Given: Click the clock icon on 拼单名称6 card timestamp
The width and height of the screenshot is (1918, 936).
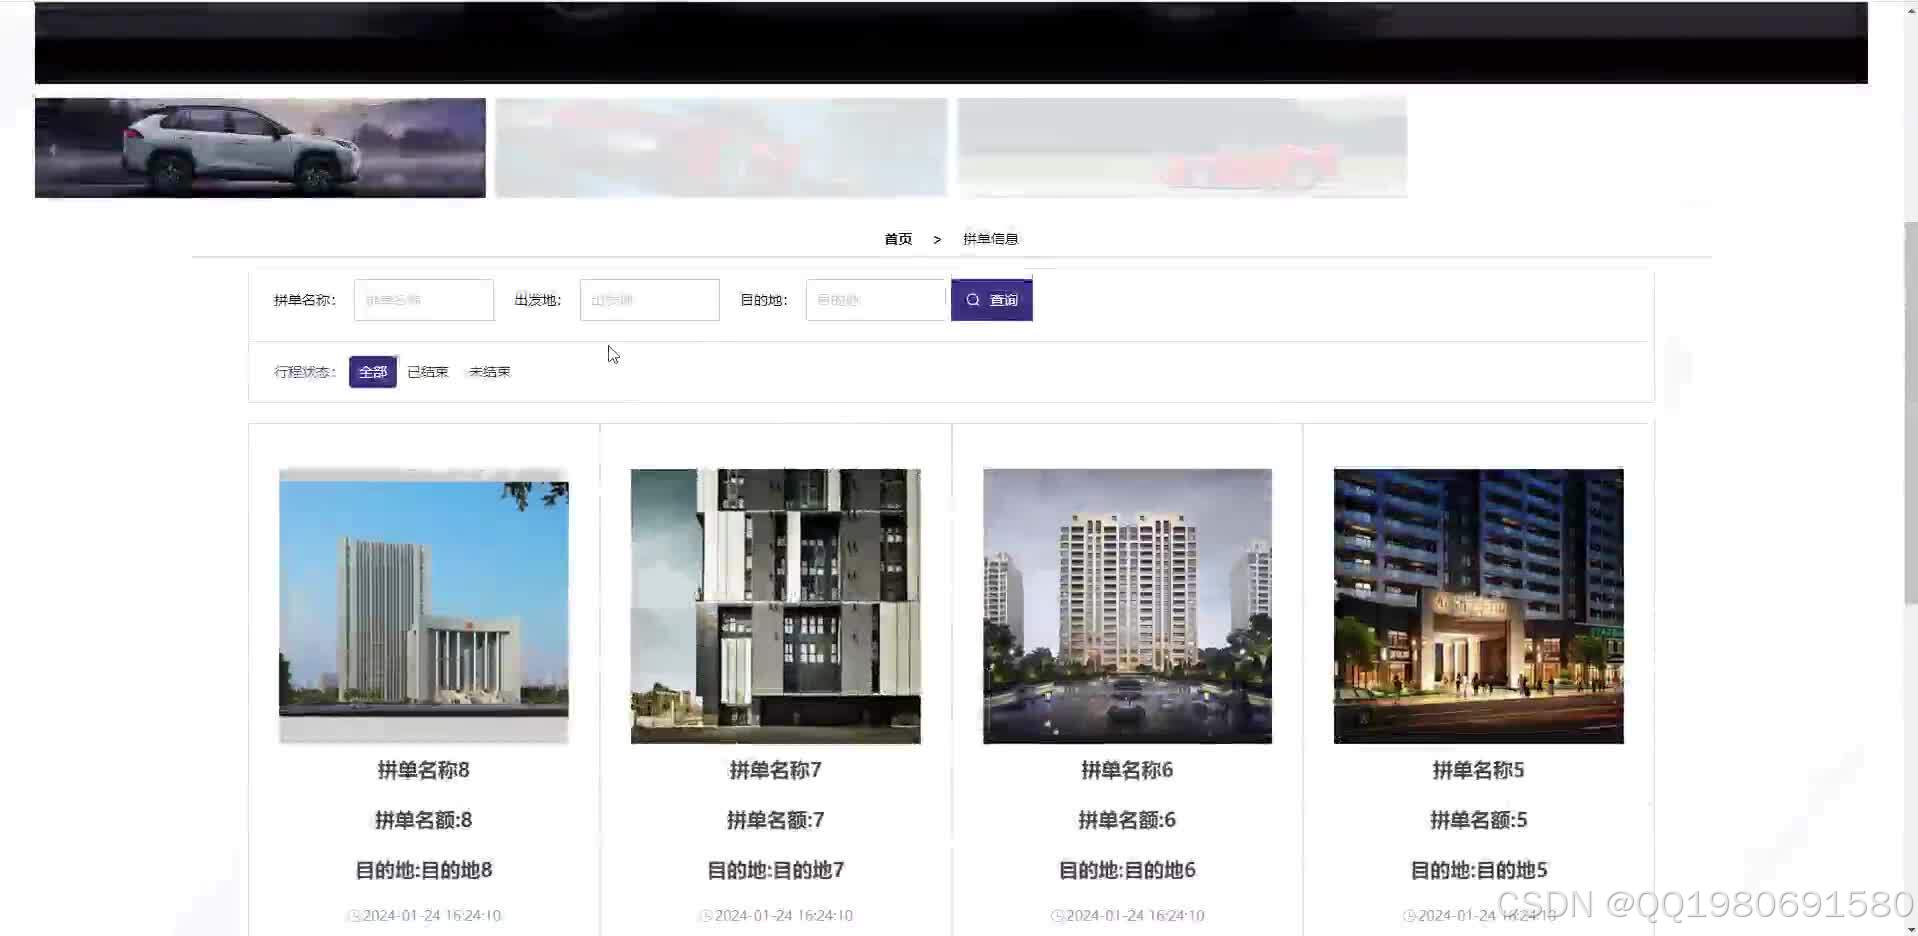Looking at the screenshot, I should (x=1058, y=915).
